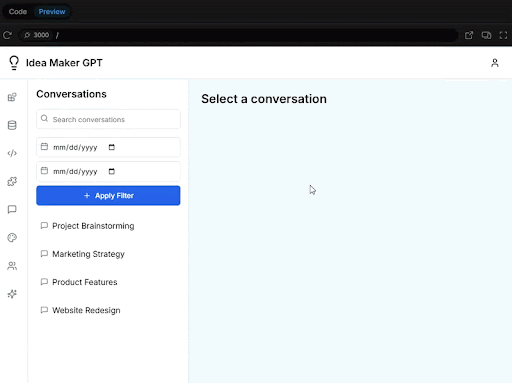Open the color palette sidebar icon

pyautogui.click(x=12, y=238)
